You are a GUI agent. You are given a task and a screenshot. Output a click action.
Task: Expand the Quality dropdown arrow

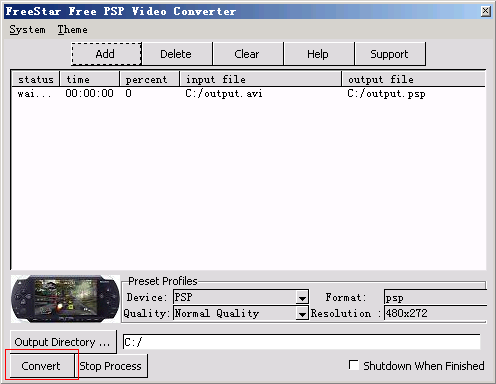(x=302, y=313)
